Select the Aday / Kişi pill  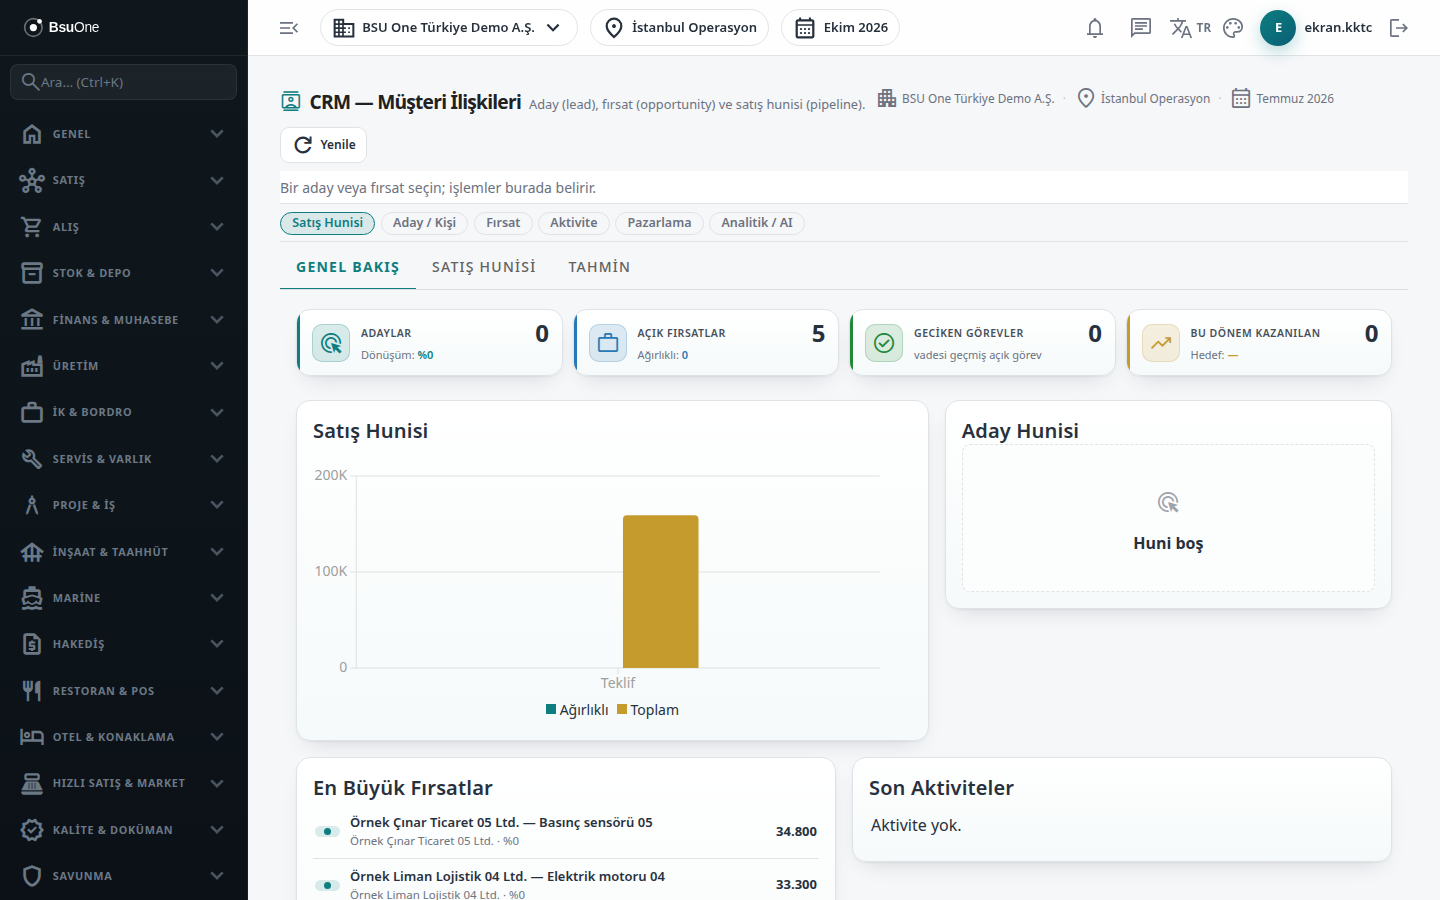(424, 223)
